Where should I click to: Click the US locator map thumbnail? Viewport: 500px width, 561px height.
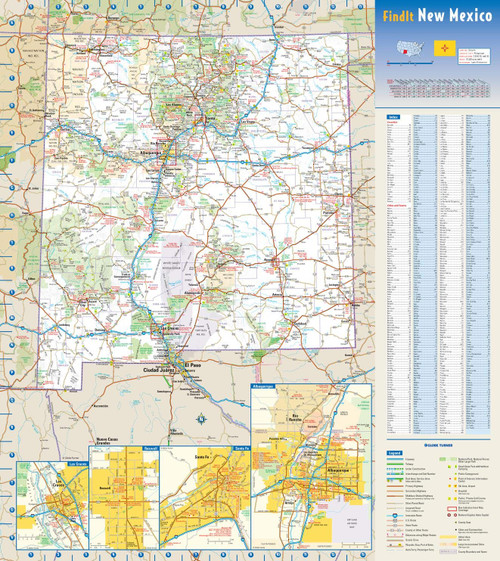pos(410,48)
